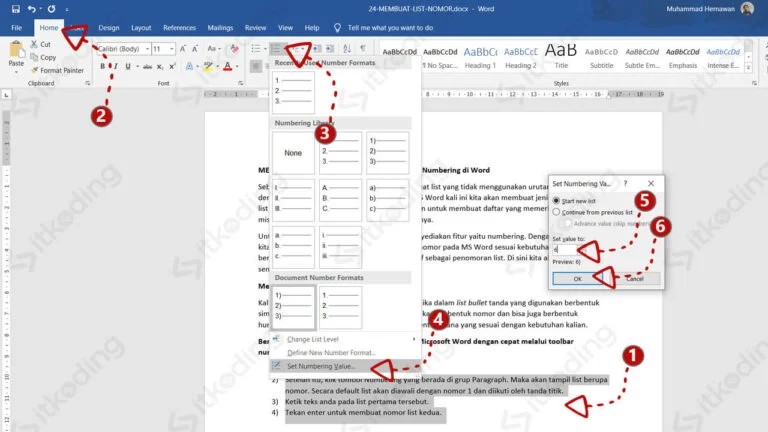The width and height of the screenshot is (768, 432).
Task: Toggle Bold formatting
Action: click(x=102, y=66)
